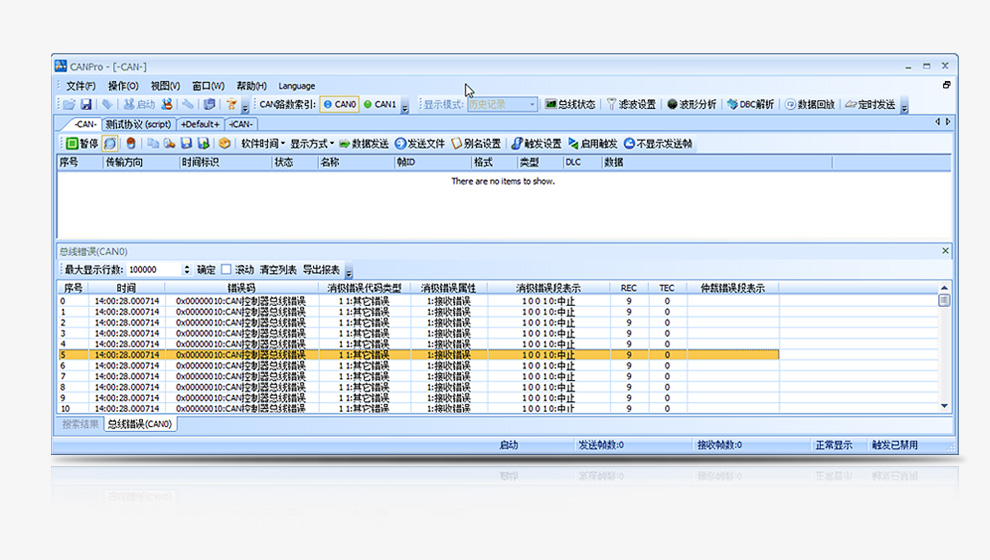Open the help question-mark icon
The image size is (990, 560).
pos(231,104)
